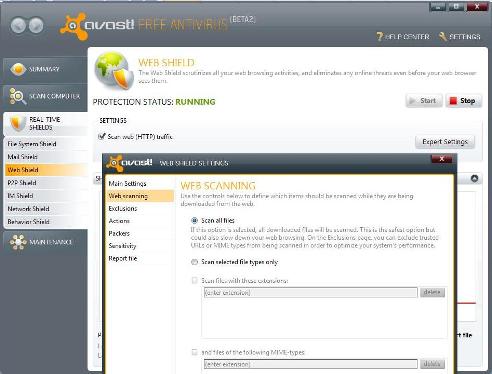
Task: Click the Maintenance sidebar icon
Action: coord(18,242)
